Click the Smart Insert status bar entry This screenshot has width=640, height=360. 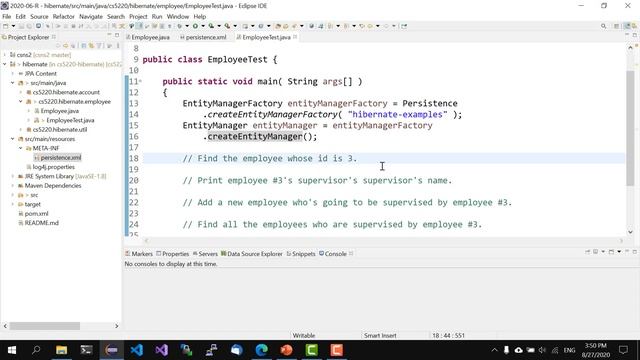380,336
